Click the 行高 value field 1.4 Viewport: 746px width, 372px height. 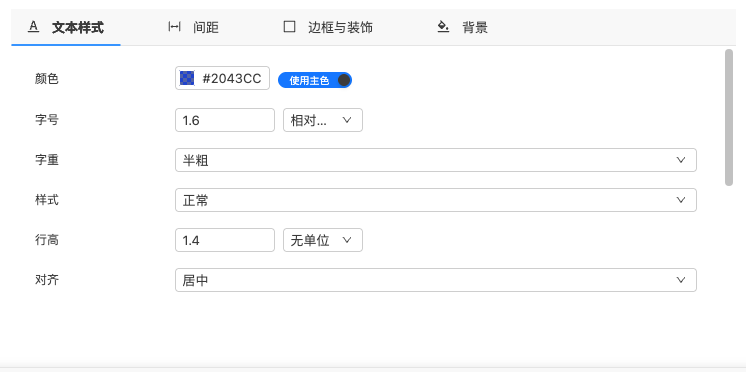[225, 240]
